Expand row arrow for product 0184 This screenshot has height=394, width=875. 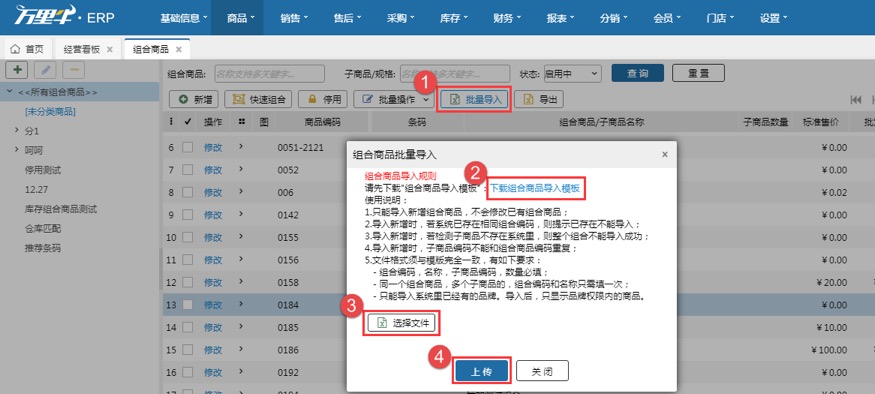coord(241,305)
